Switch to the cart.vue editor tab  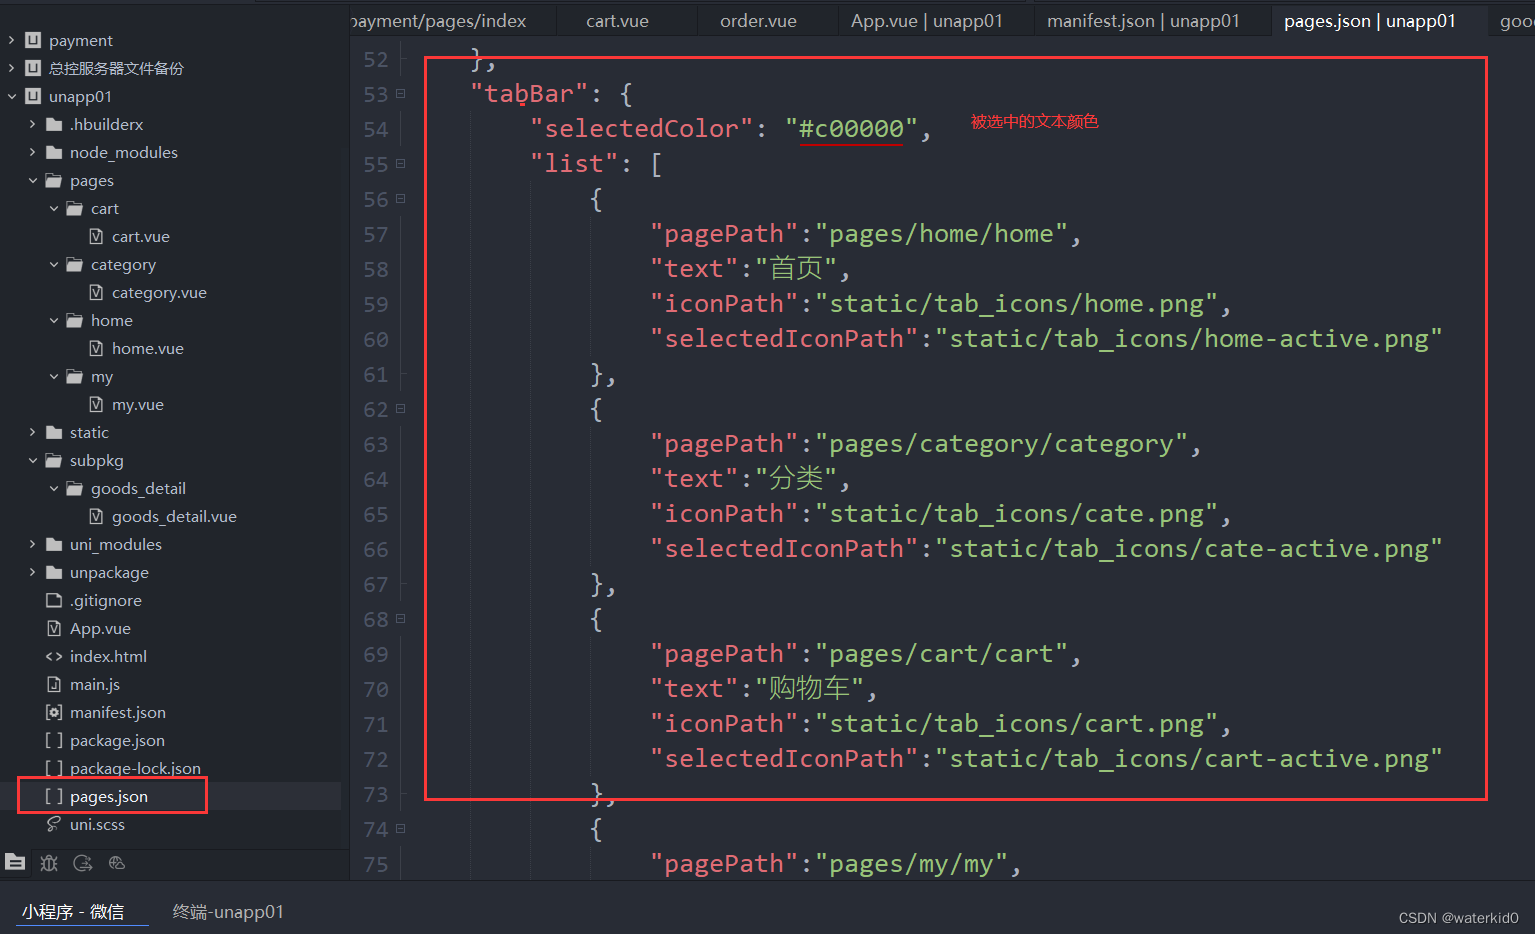click(617, 21)
